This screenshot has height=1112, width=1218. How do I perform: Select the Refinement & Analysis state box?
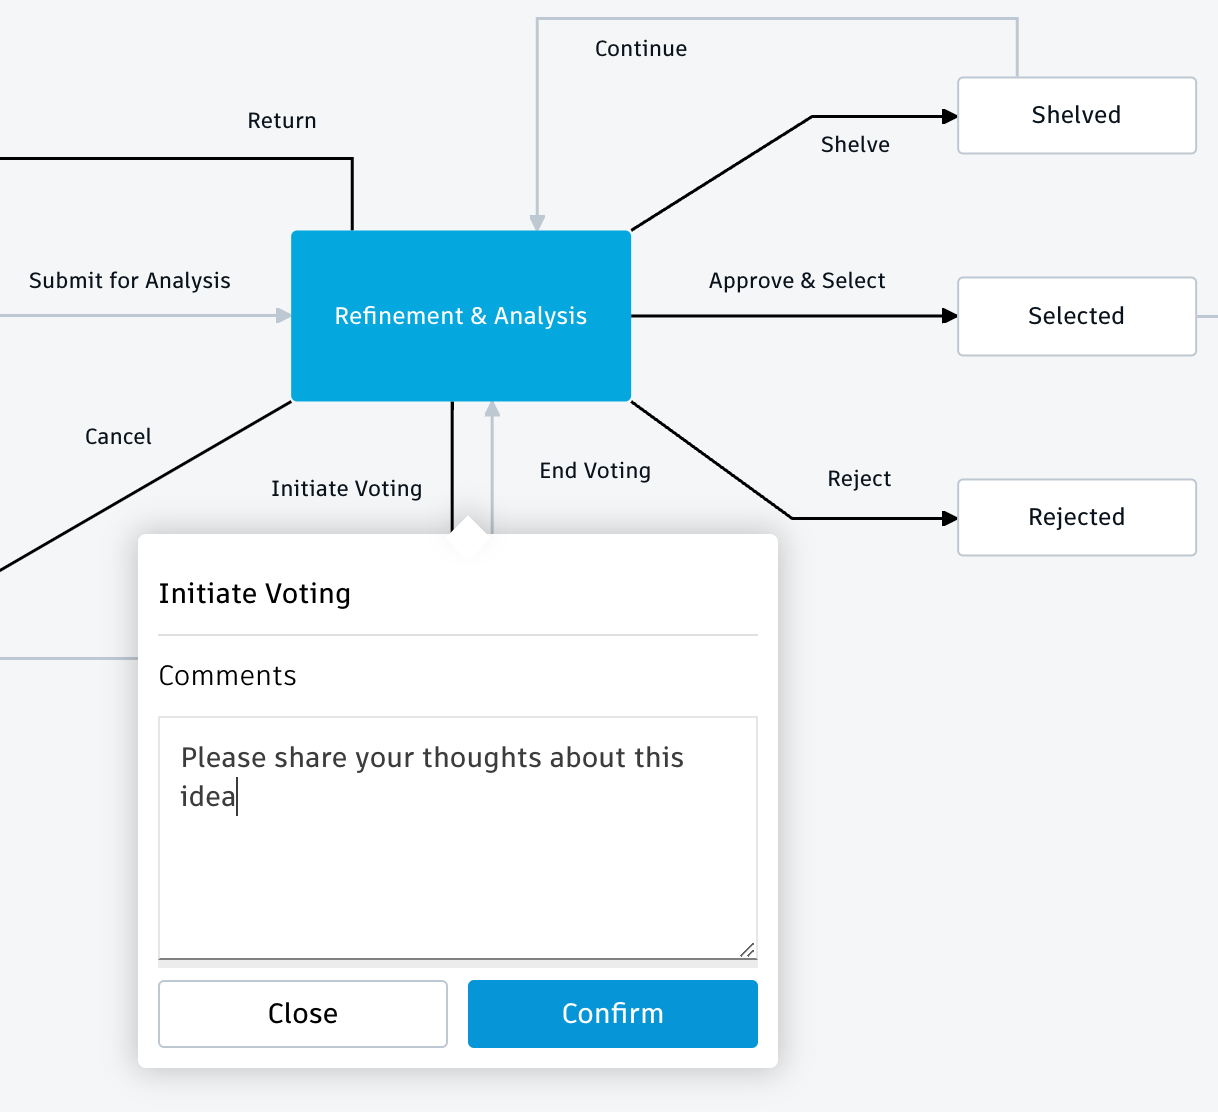click(460, 316)
